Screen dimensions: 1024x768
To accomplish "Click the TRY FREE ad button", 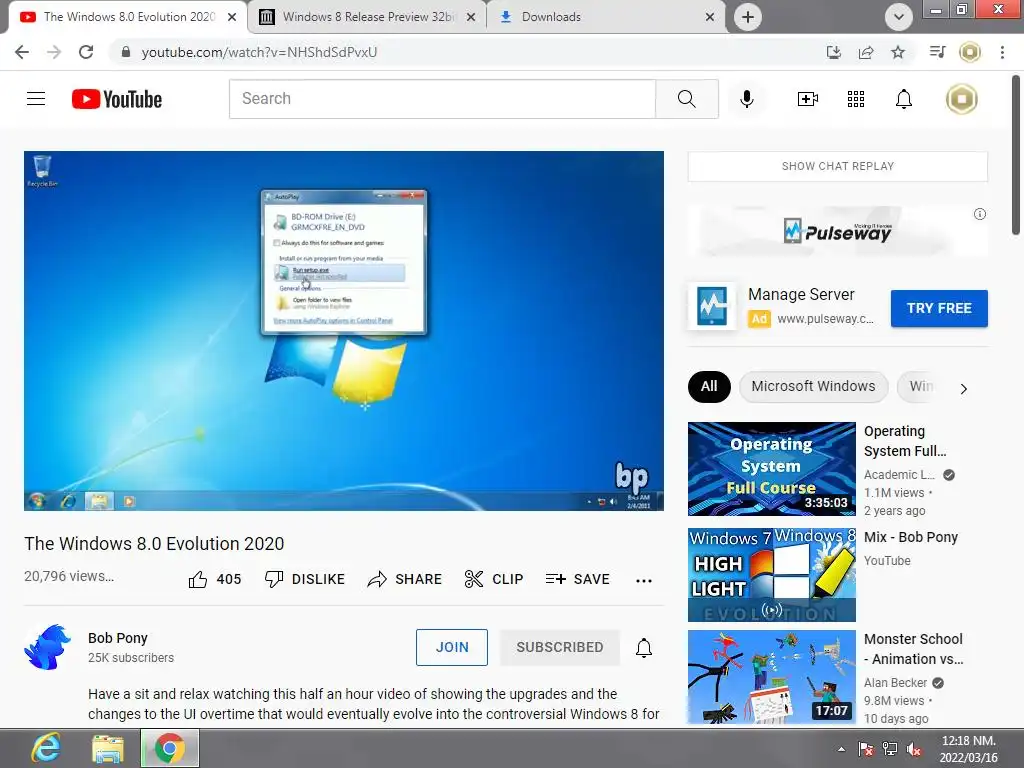I will click(x=938, y=308).
